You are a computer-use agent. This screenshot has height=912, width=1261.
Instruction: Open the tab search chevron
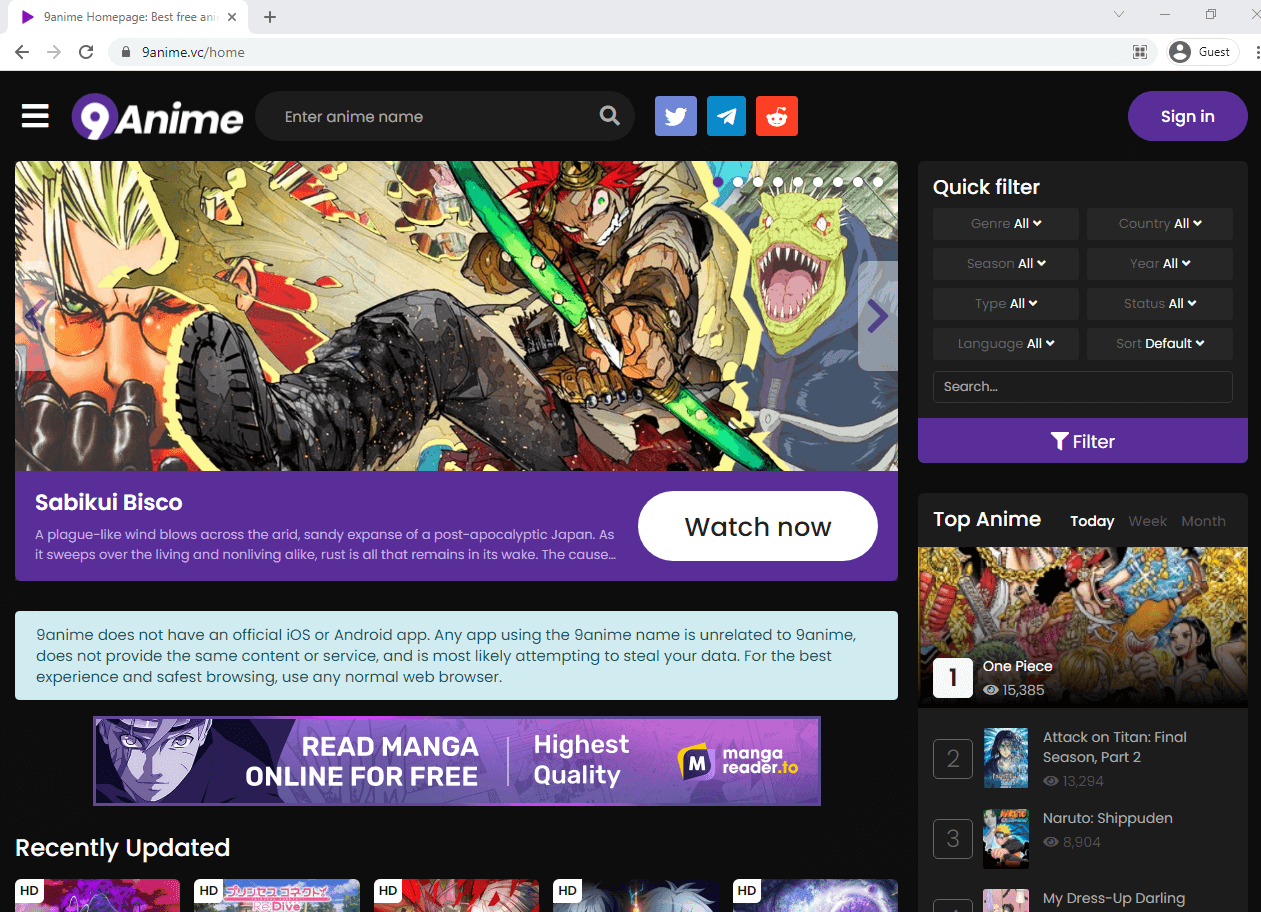[1119, 14]
